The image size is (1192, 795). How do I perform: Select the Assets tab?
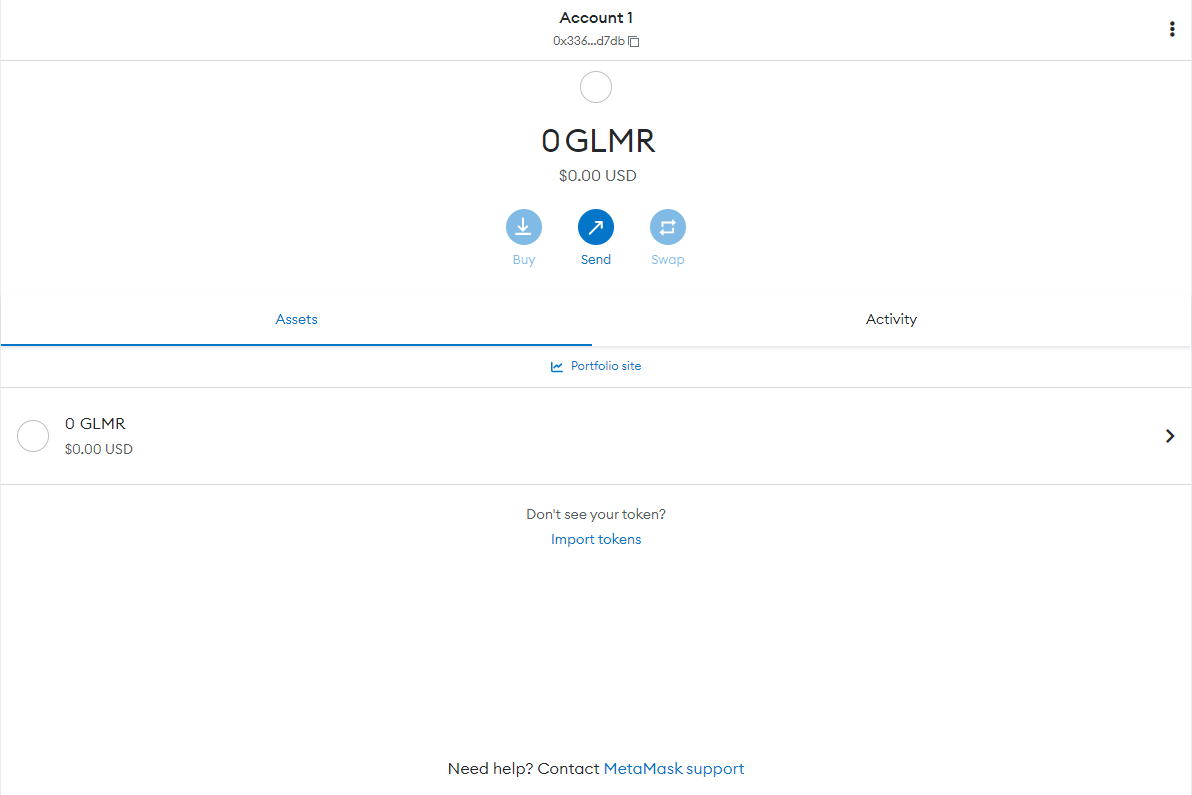(296, 319)
